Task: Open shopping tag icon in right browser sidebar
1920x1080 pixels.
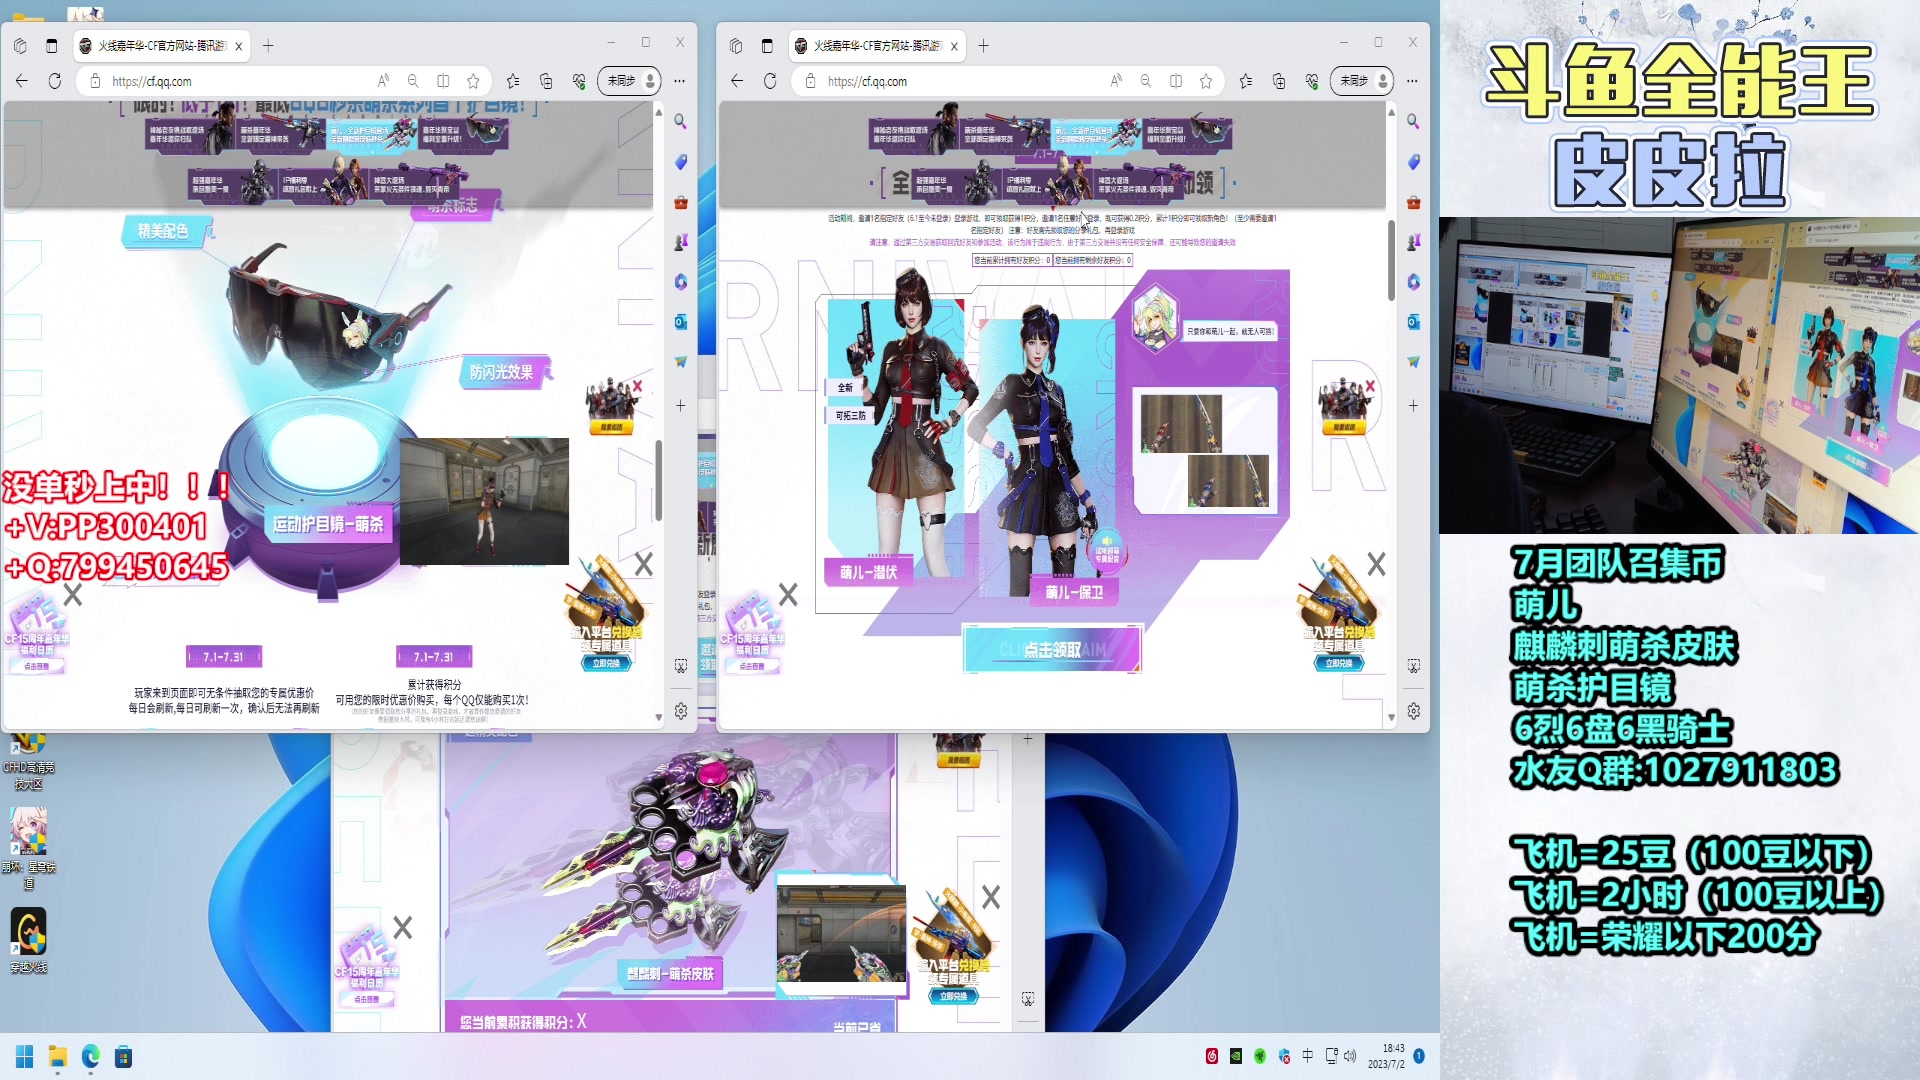Action: click(x=1413, y=162)
